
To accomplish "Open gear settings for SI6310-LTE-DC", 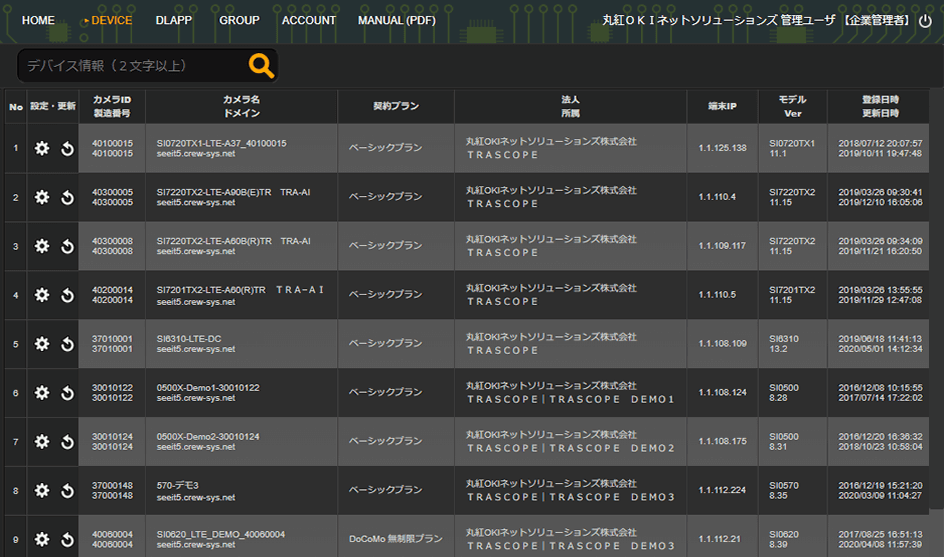I will (42, 344).
